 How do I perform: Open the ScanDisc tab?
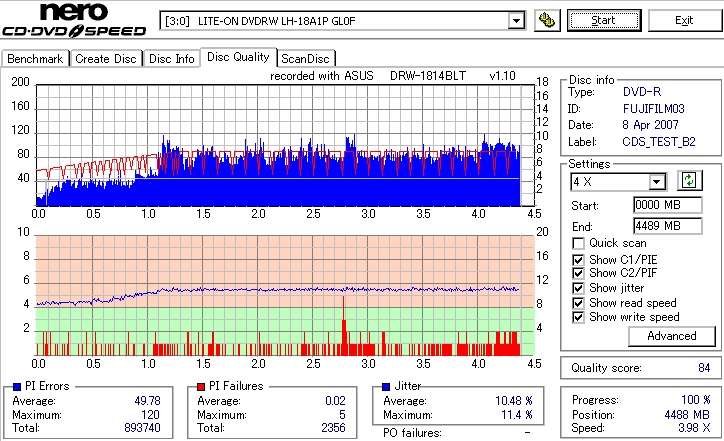click(305, 59)
